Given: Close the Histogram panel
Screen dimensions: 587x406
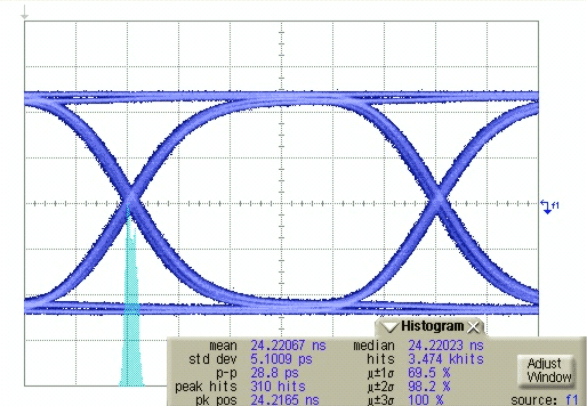Looking at the screenshot, I should pyautogui.click(x=474, y=328).
